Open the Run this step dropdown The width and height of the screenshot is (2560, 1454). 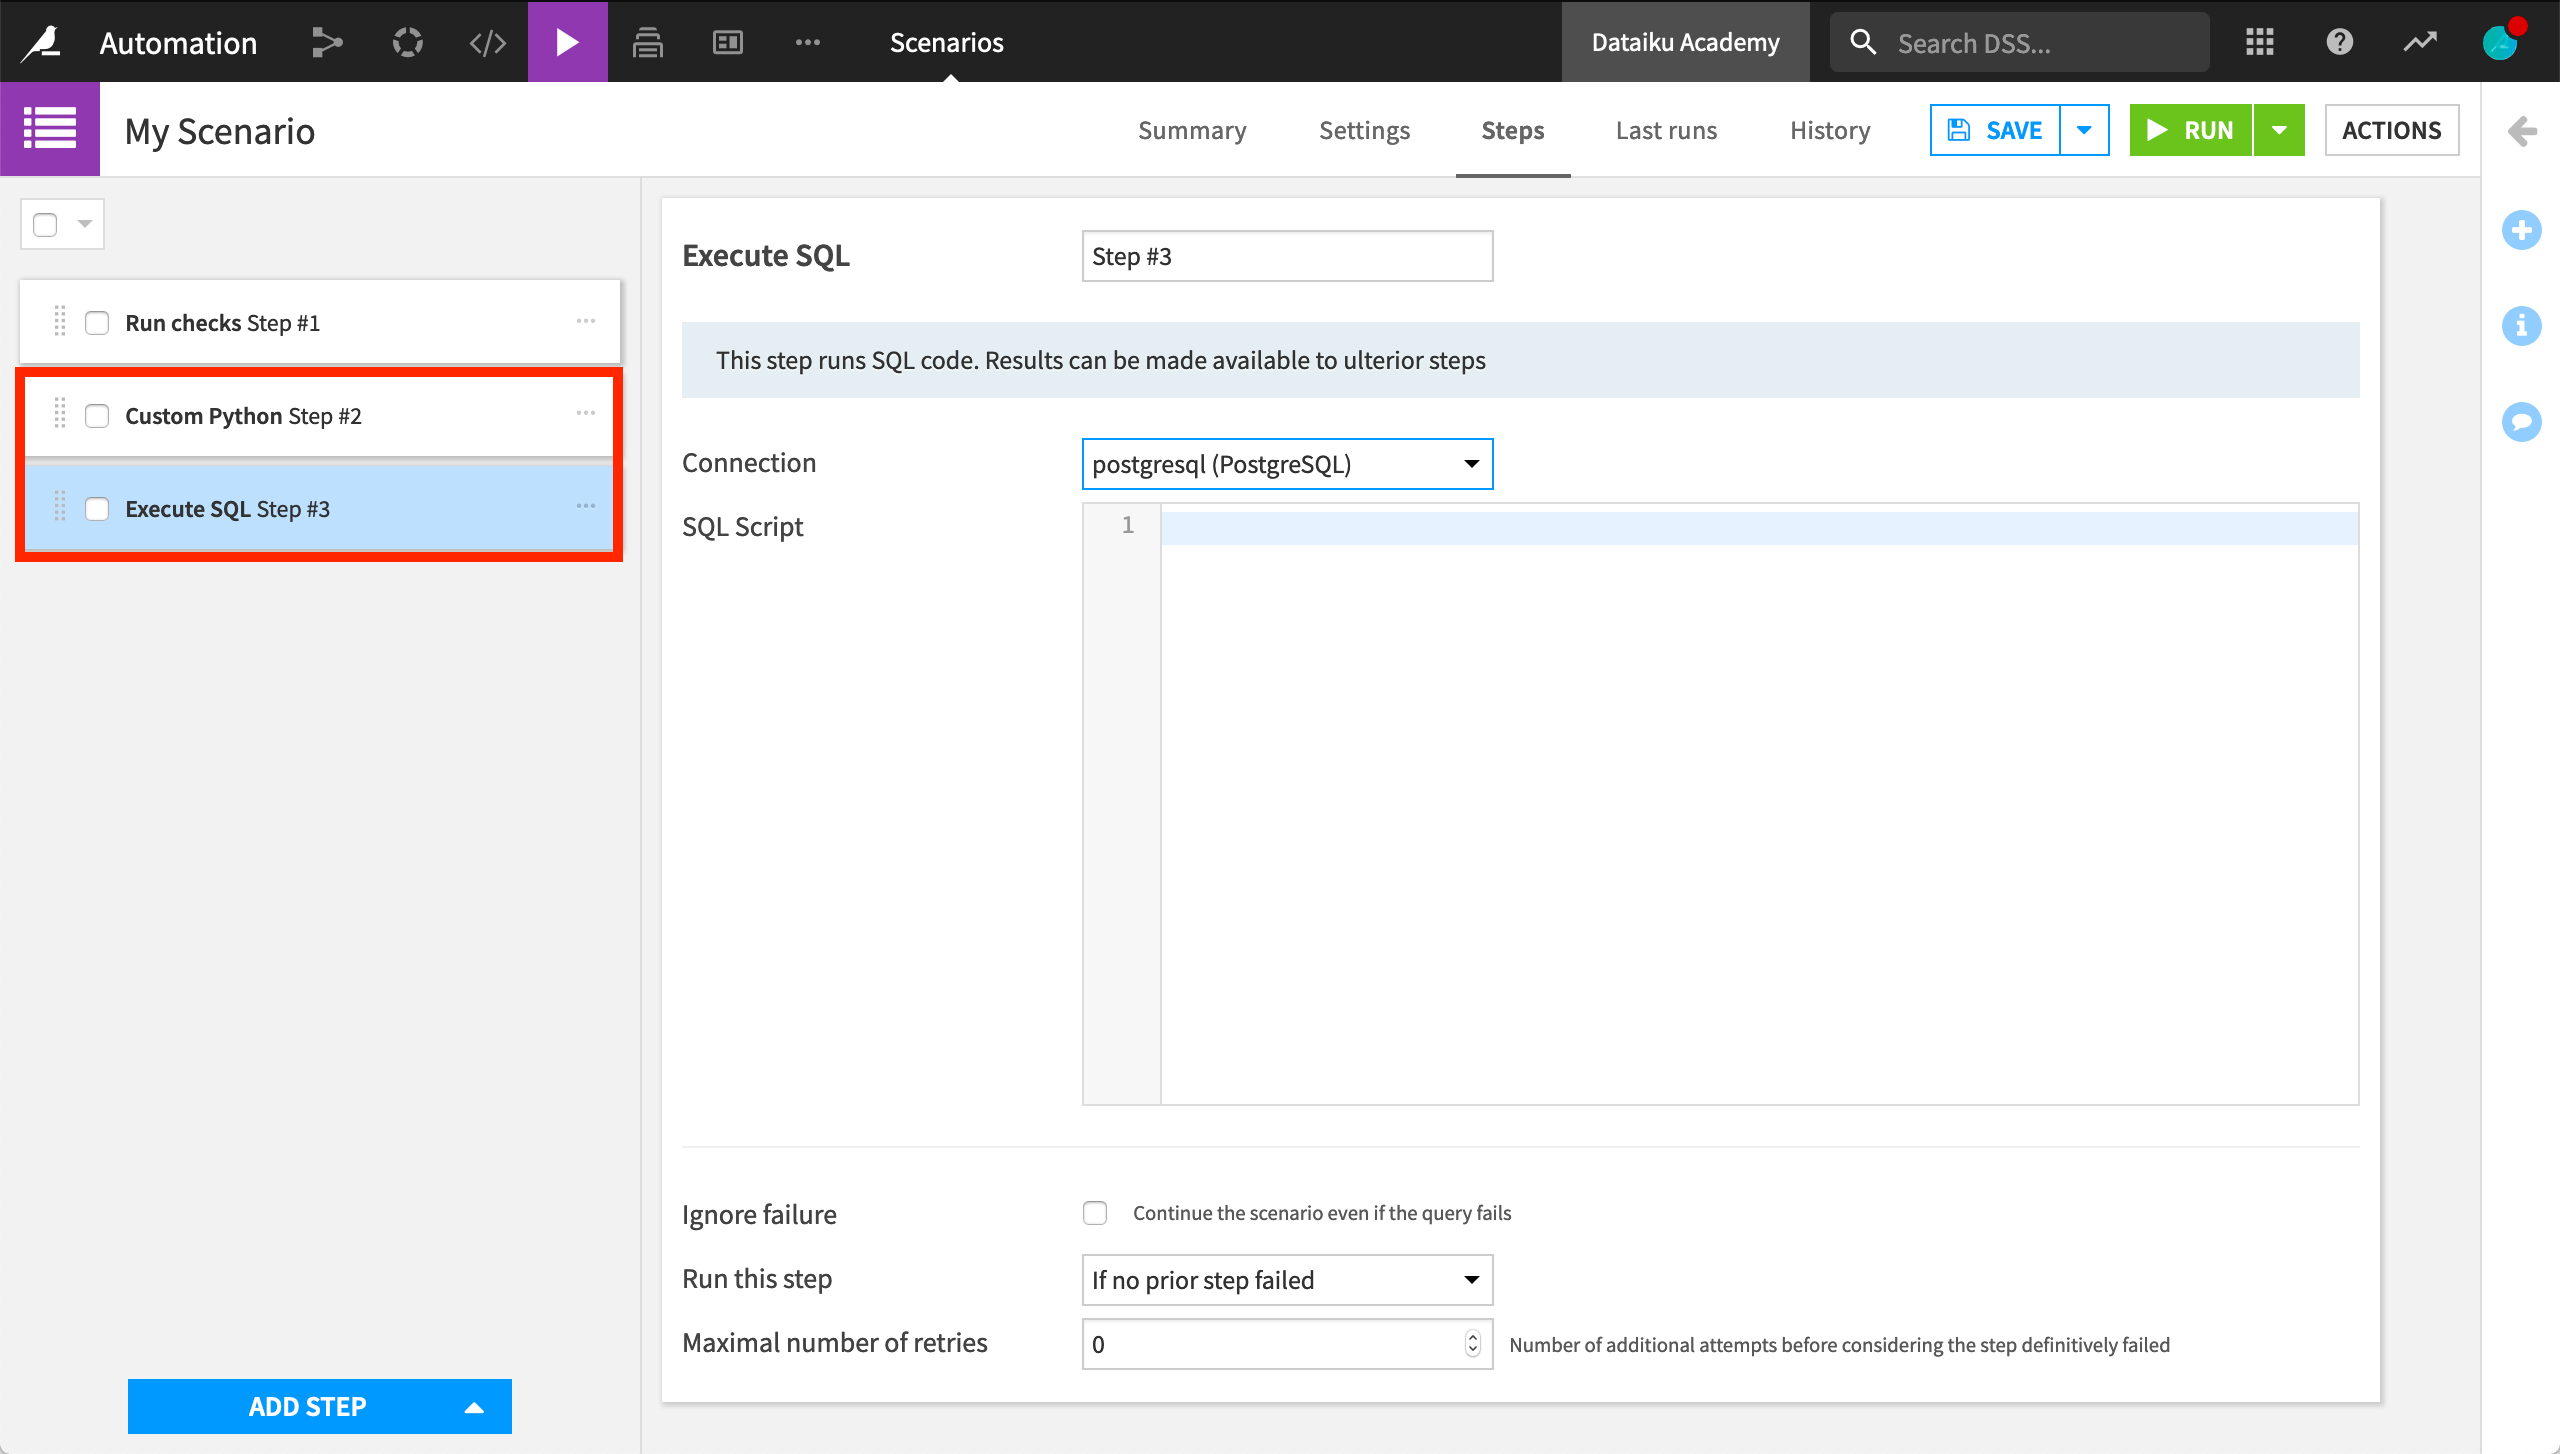click(1287, 1280)
